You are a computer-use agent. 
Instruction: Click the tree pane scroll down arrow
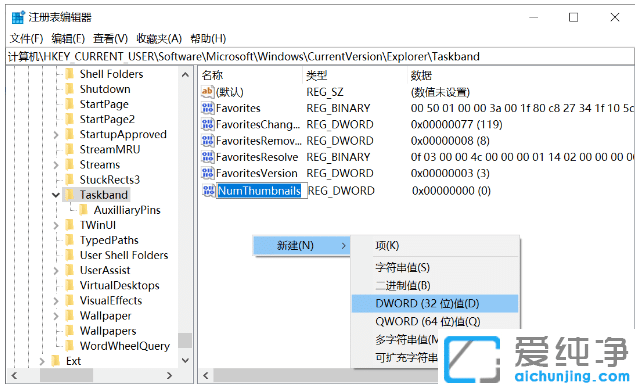(185, 361)
